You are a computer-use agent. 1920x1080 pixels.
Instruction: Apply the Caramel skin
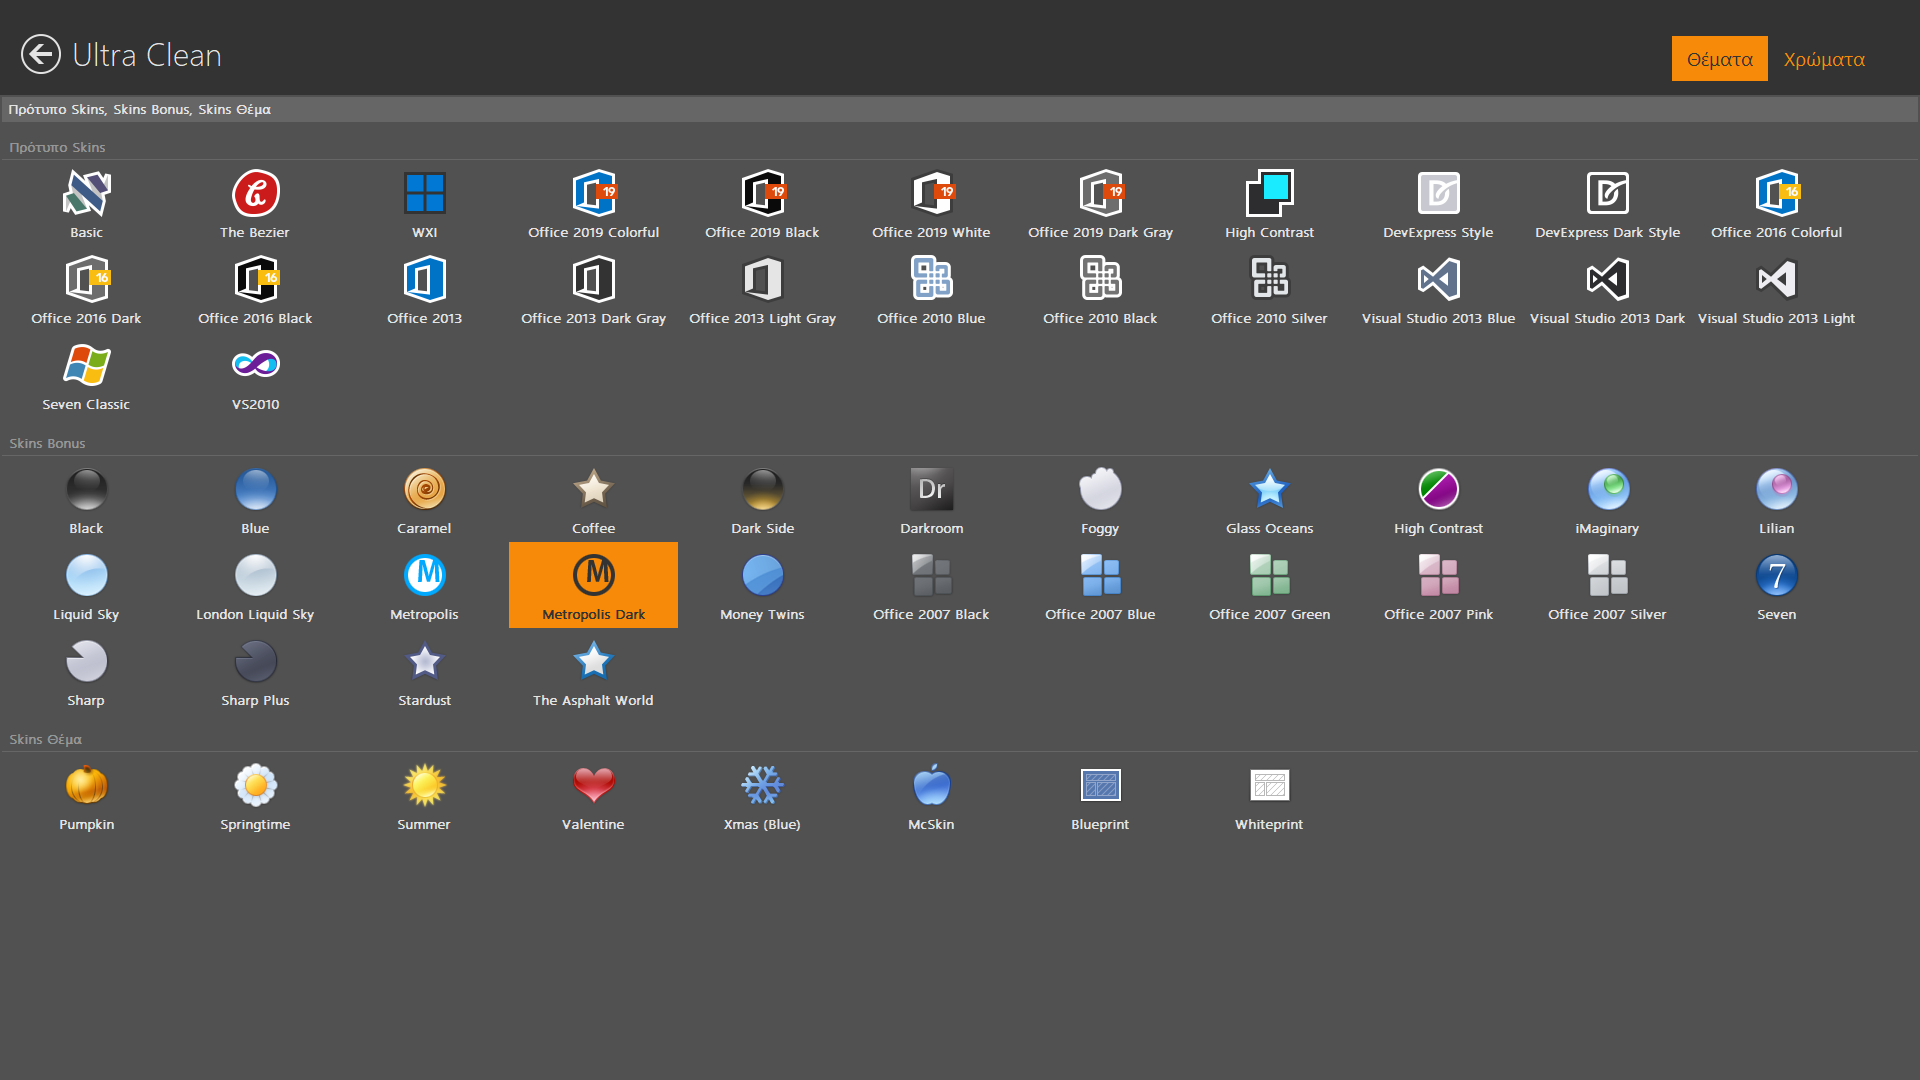424,490
